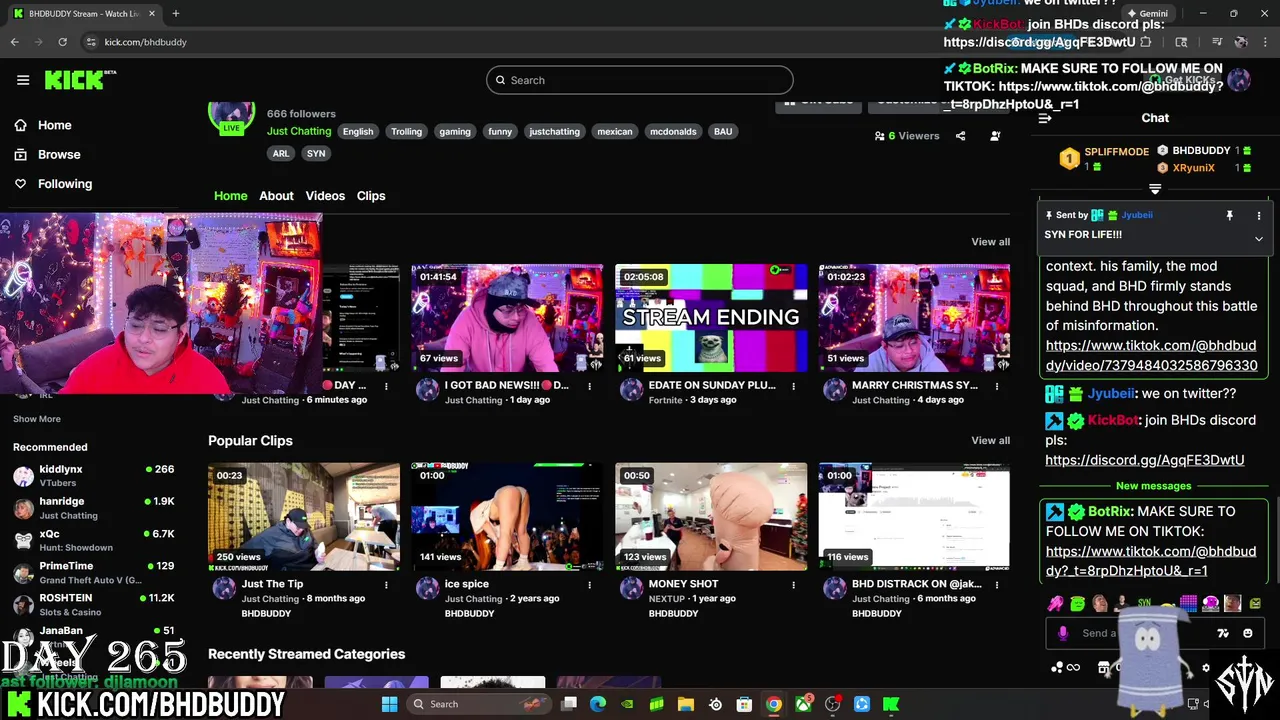1280x720 pixels.
Task: Click Show More in the sidebar
Action: (x=37, y=419)
